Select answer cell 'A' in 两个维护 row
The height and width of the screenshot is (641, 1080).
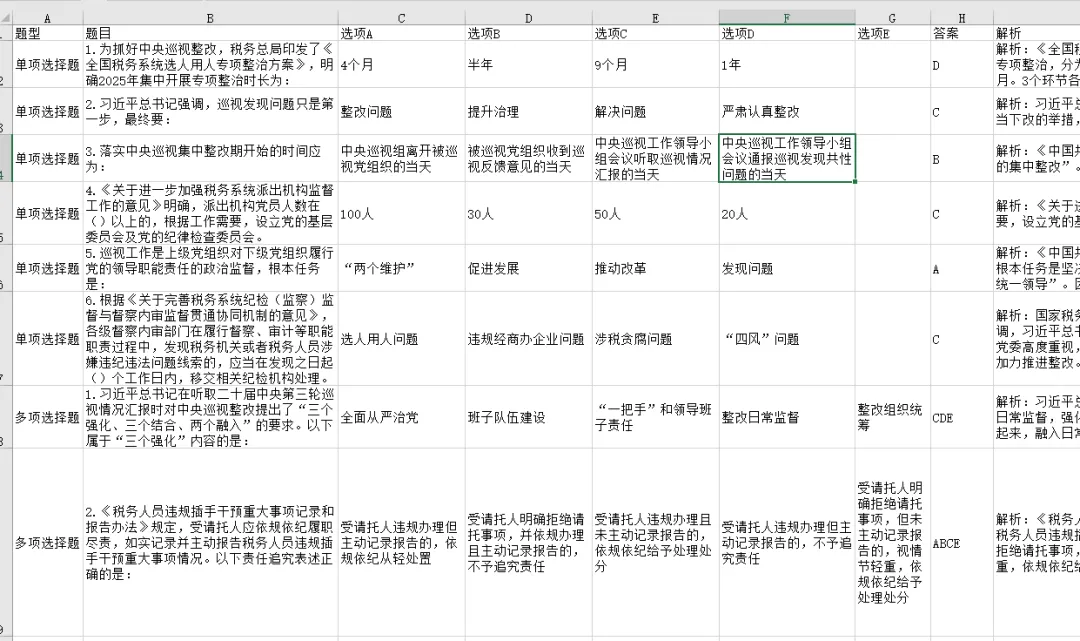tap(962, 268)
